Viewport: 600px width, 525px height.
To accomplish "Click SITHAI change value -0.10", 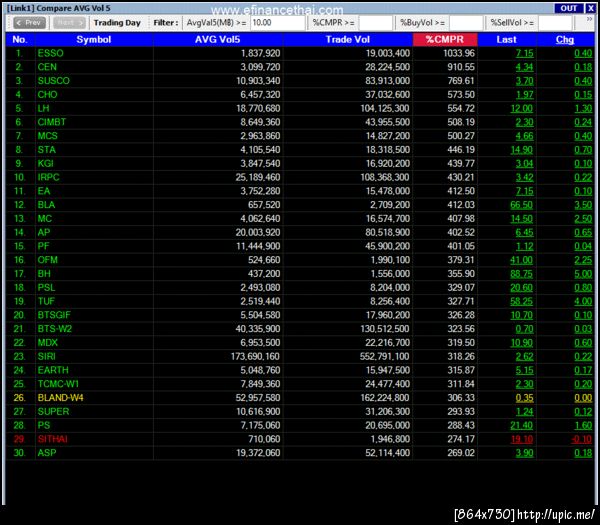I will [582, 439].
